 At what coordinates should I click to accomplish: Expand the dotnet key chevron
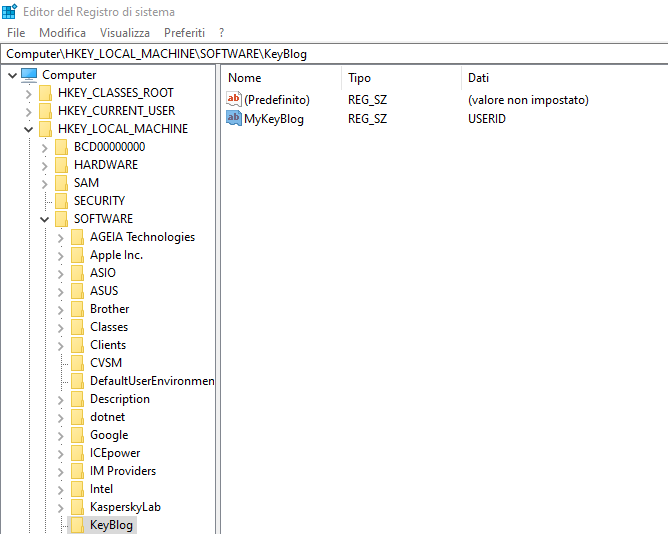(x=60, y=418)
